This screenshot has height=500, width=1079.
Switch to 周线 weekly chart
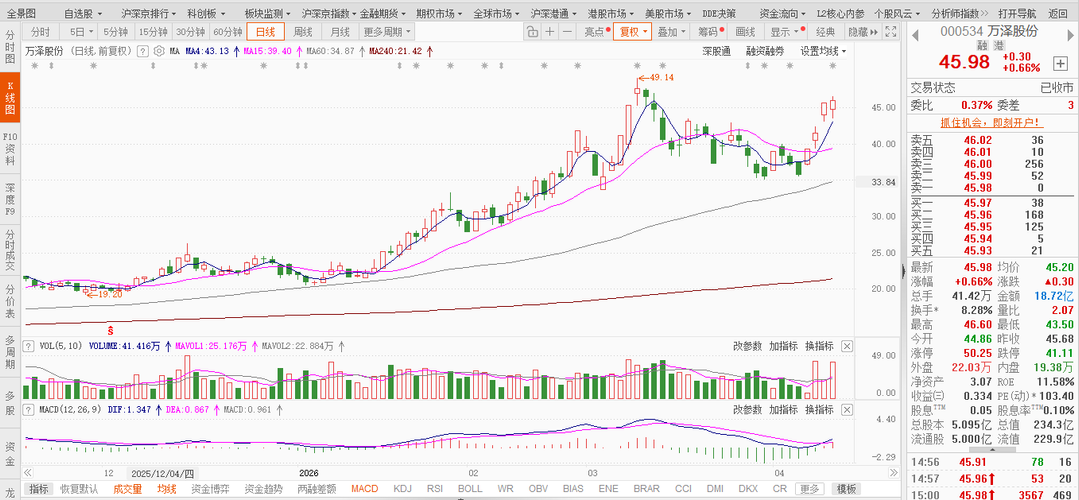[x=303, y=32]
